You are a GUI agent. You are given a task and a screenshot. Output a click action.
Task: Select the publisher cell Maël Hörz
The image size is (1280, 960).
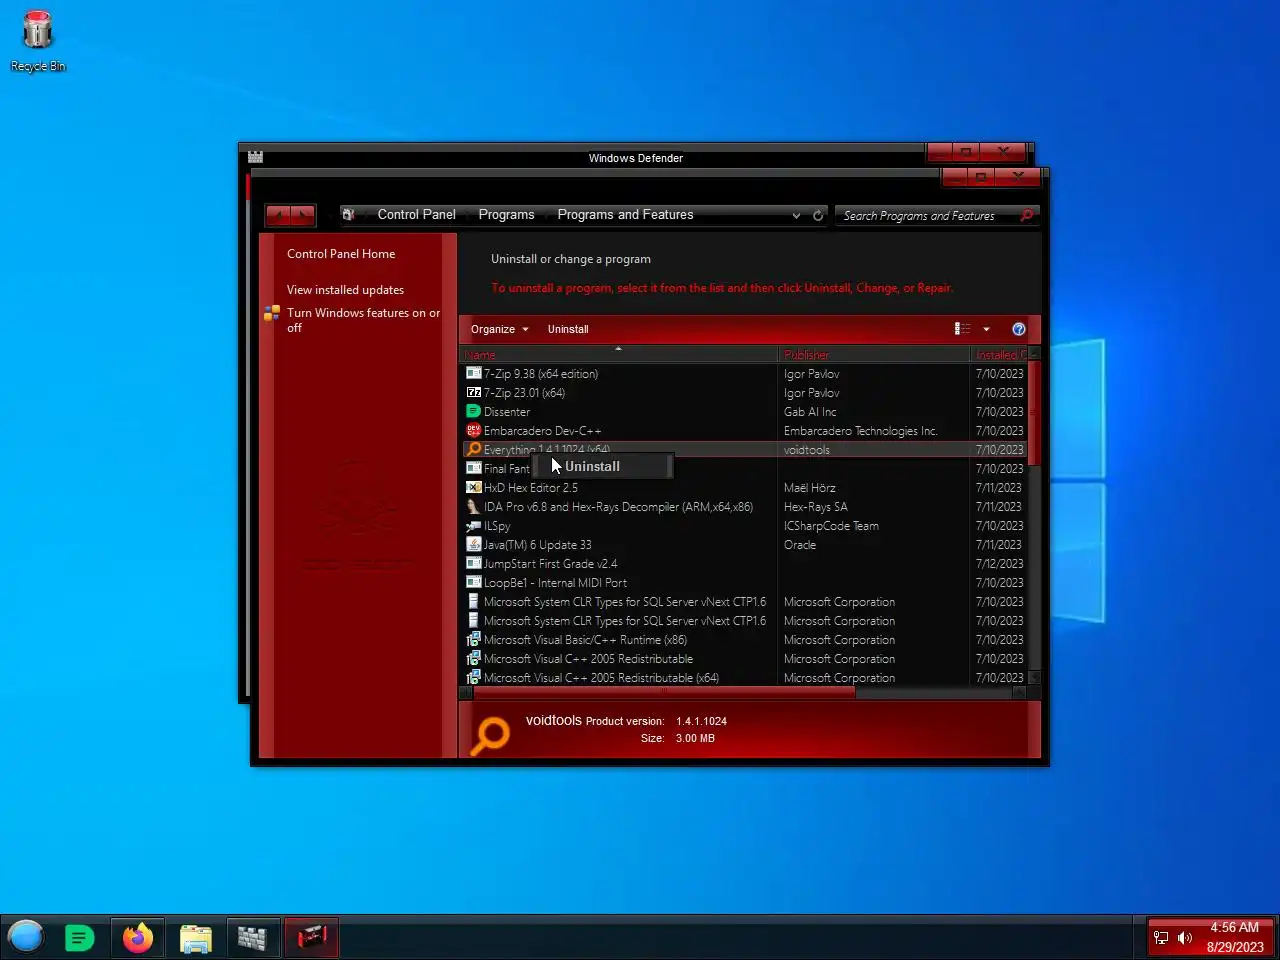pos(809,487)
